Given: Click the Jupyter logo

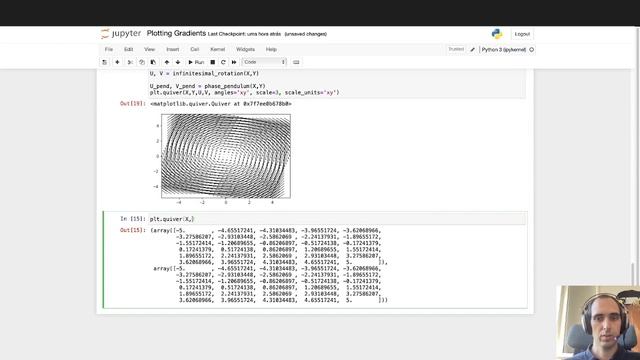Looking at the screenshot, I should tap(121, 33).
